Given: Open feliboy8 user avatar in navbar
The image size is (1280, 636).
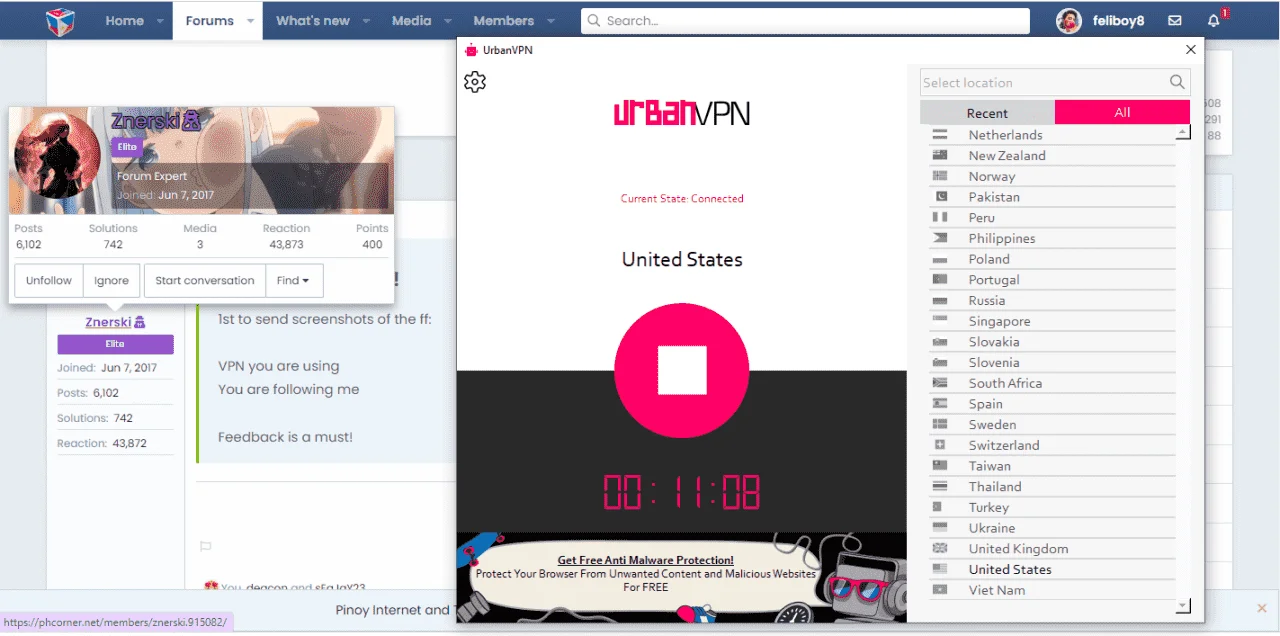Looking at the screenshot, I should (1069, 21).
